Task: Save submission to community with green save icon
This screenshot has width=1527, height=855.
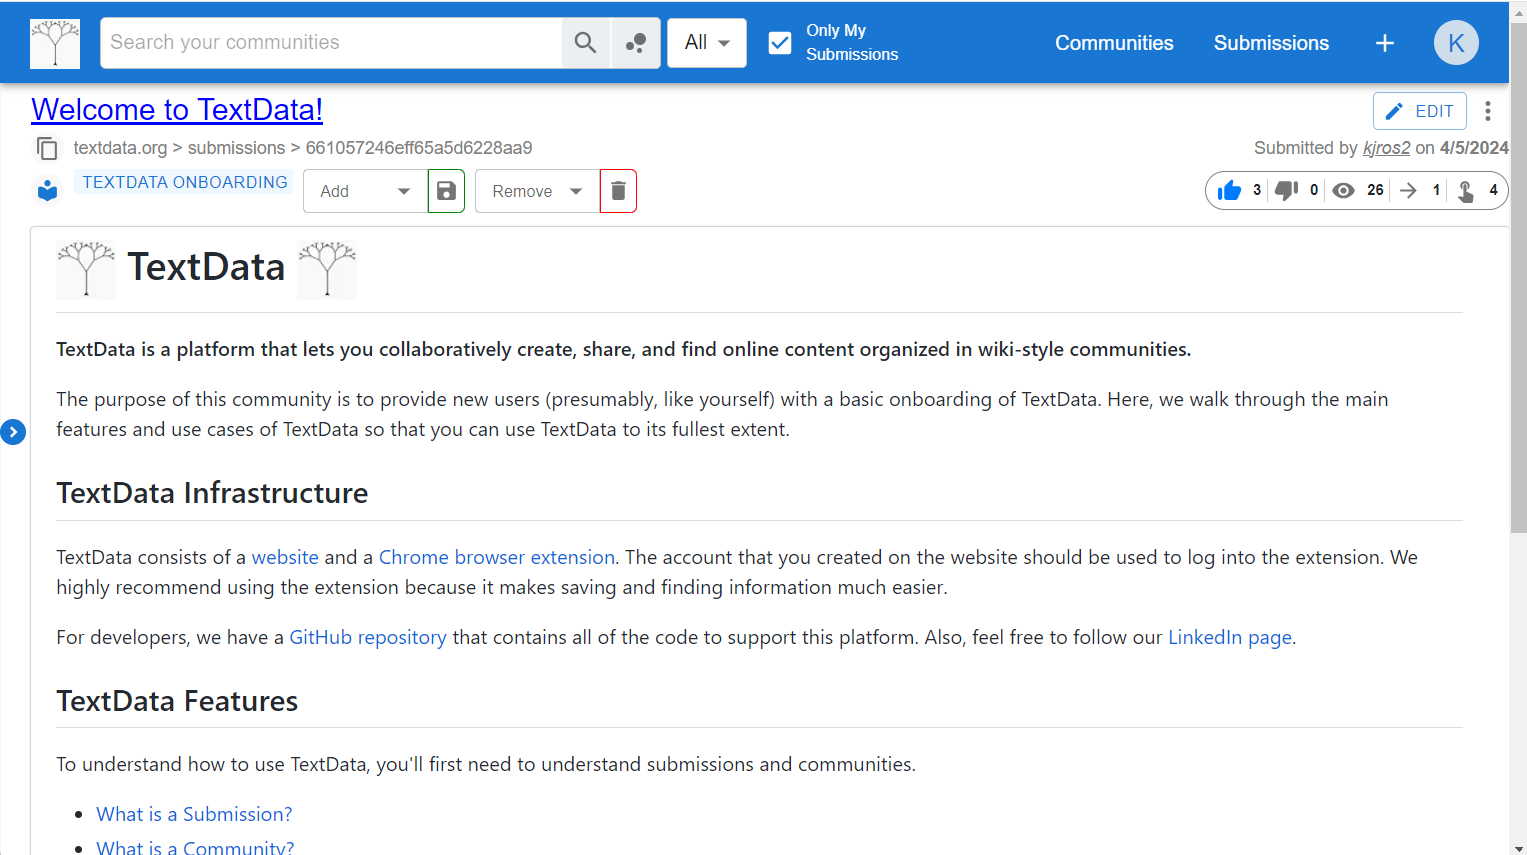Action: point(446,191)
